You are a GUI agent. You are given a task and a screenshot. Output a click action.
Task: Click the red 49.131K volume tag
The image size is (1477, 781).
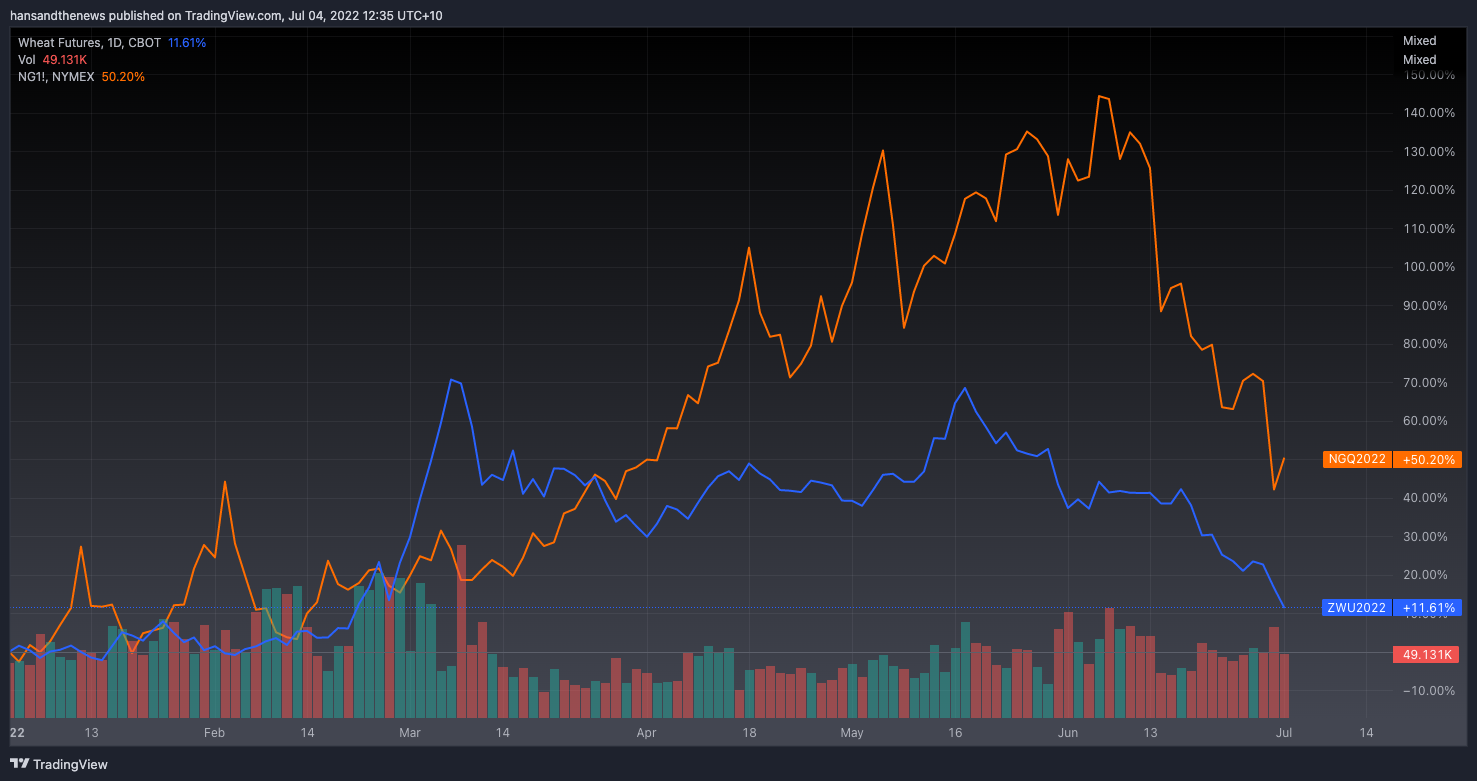[1426, 654]
